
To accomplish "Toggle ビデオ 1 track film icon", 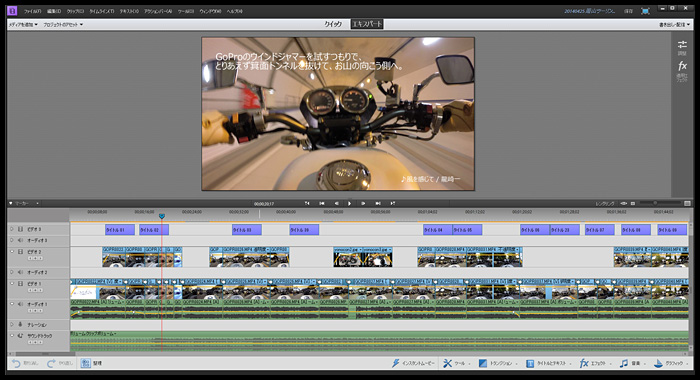I will tap(20, 284).
